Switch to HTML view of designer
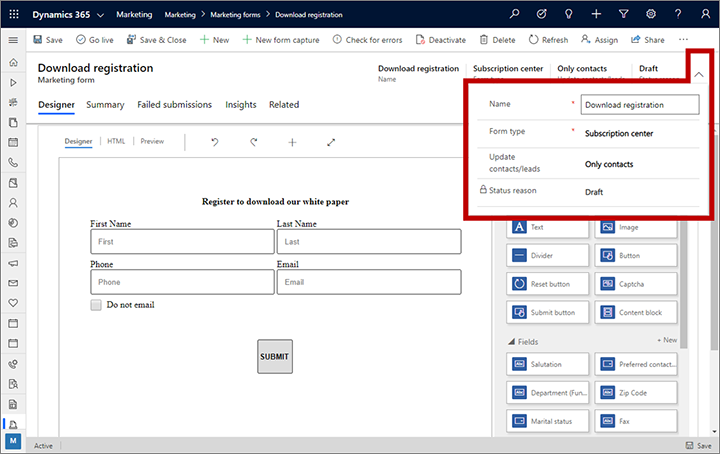The width and height of the screenshot is (720, 454). [116, 142]
